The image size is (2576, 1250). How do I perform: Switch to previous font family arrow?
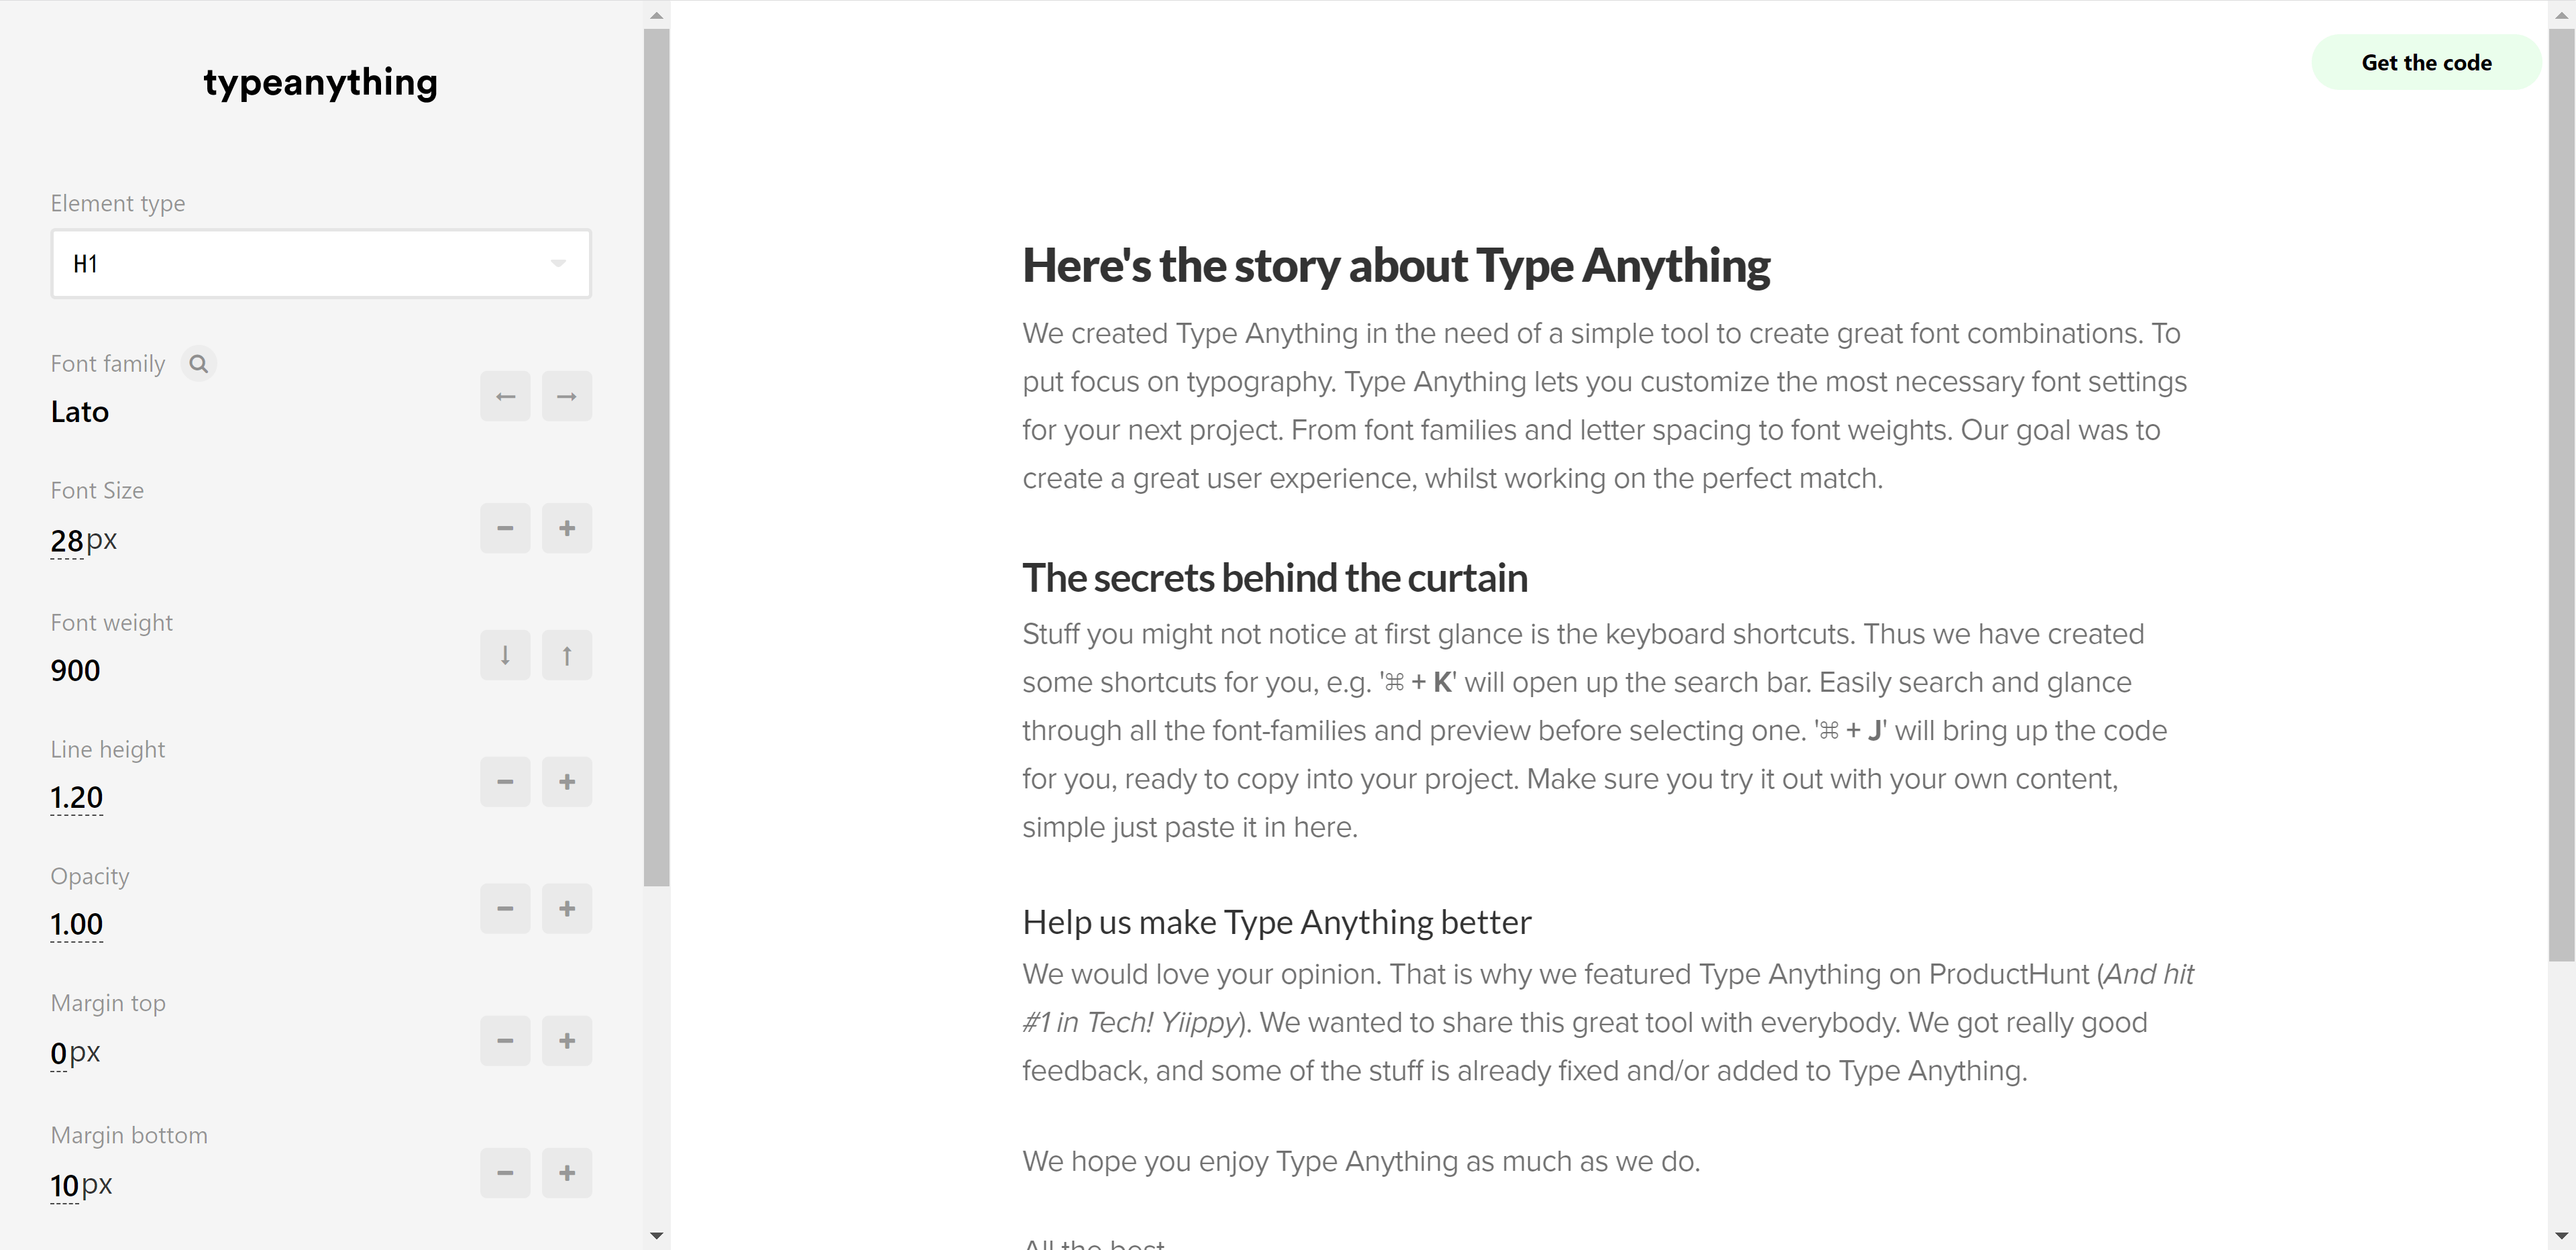[x=505, y=397]
